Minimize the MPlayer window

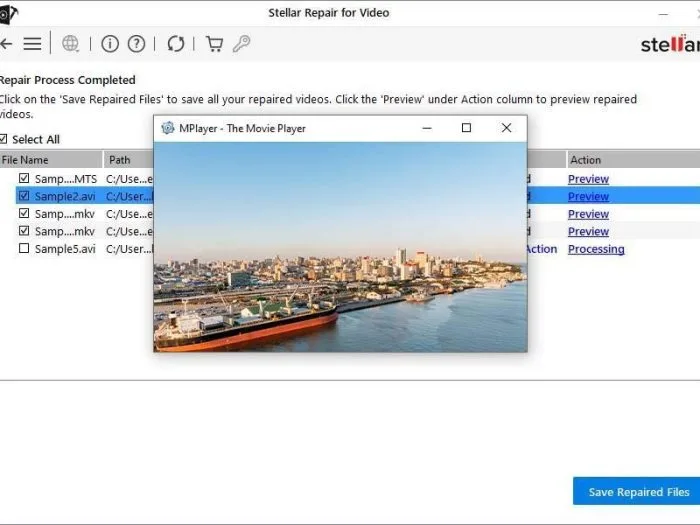pos(427,128)
